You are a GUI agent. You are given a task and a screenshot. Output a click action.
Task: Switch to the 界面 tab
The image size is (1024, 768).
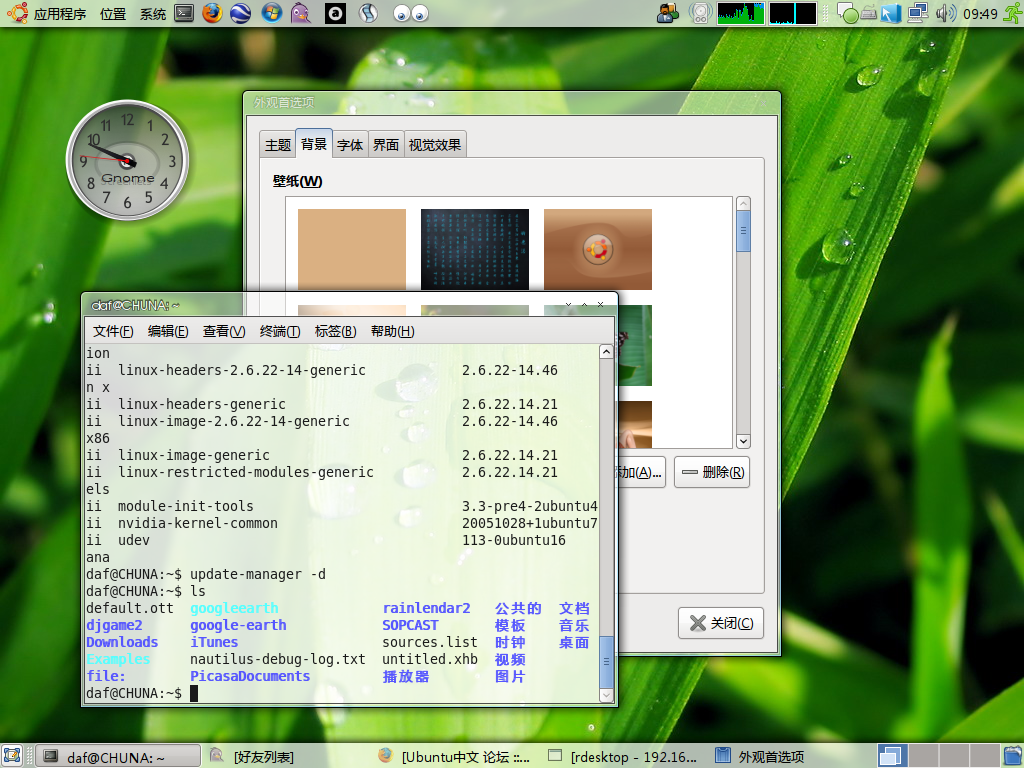click(386, 145)
